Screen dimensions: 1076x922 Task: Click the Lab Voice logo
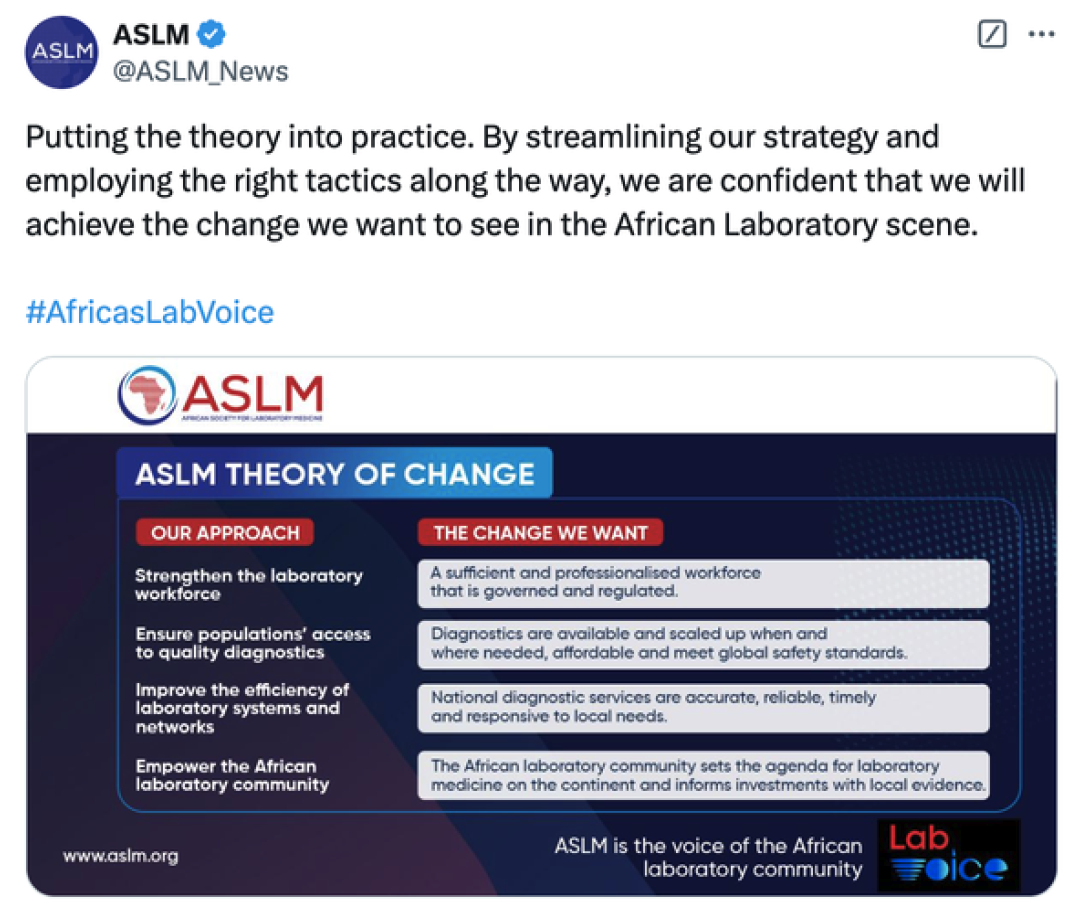[948, 855]
